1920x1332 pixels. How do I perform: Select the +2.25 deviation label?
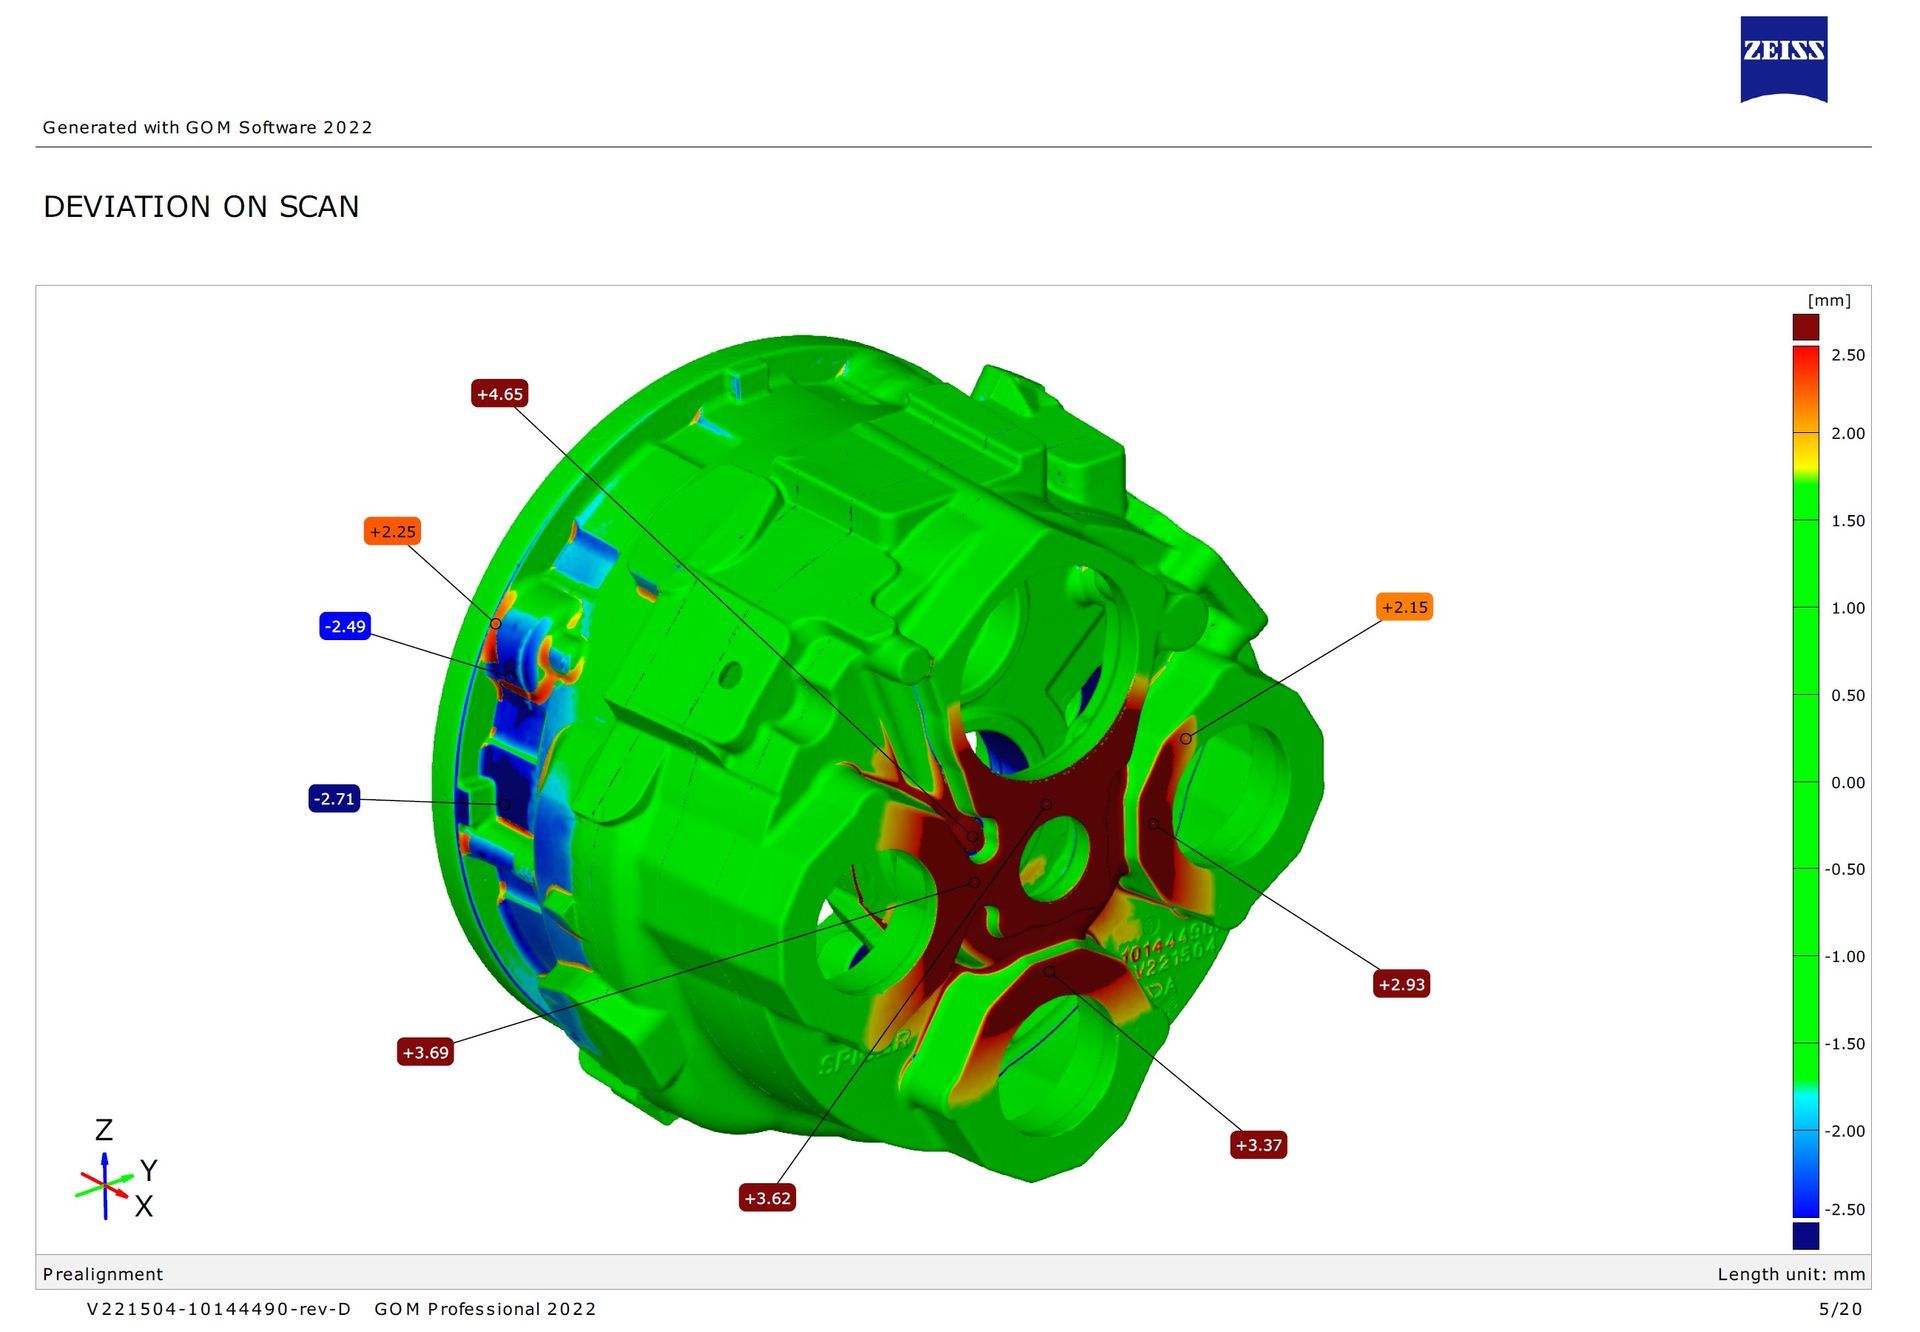coord(392,531)
